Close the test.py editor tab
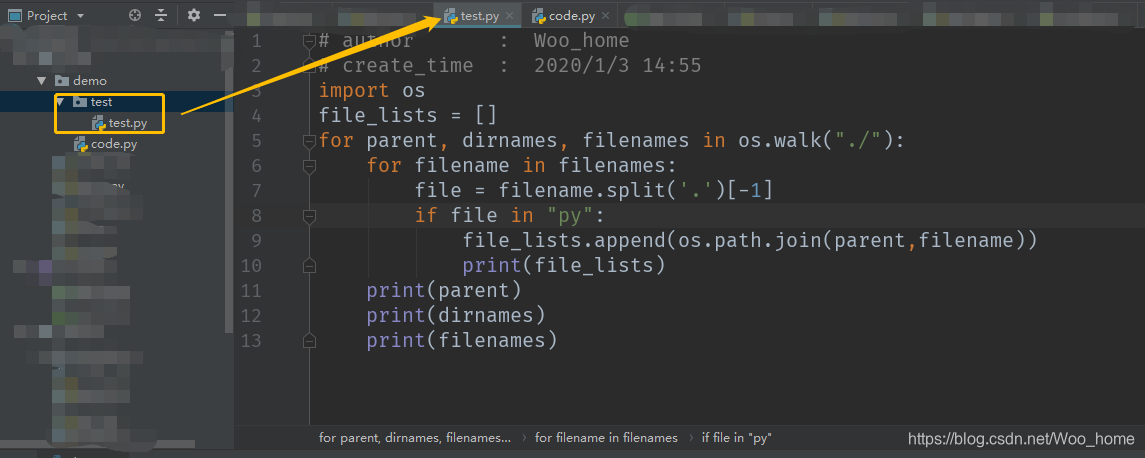Viewport: 1145px width, 458px height. tap(510, 15)
